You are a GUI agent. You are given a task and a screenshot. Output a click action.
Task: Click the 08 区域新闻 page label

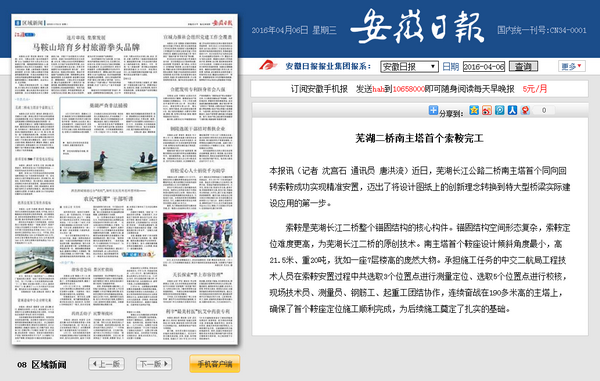click(41, 365)
